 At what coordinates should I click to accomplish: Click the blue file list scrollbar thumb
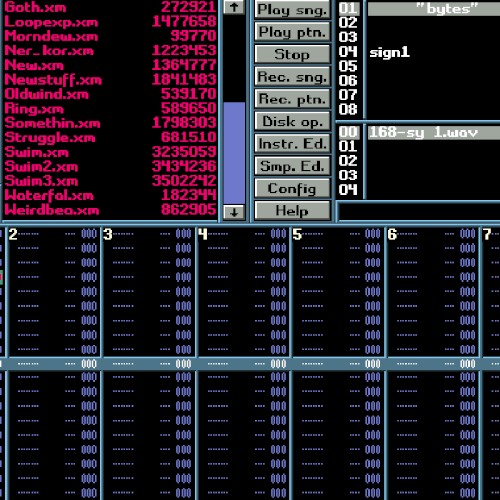(x=234, y=153)
